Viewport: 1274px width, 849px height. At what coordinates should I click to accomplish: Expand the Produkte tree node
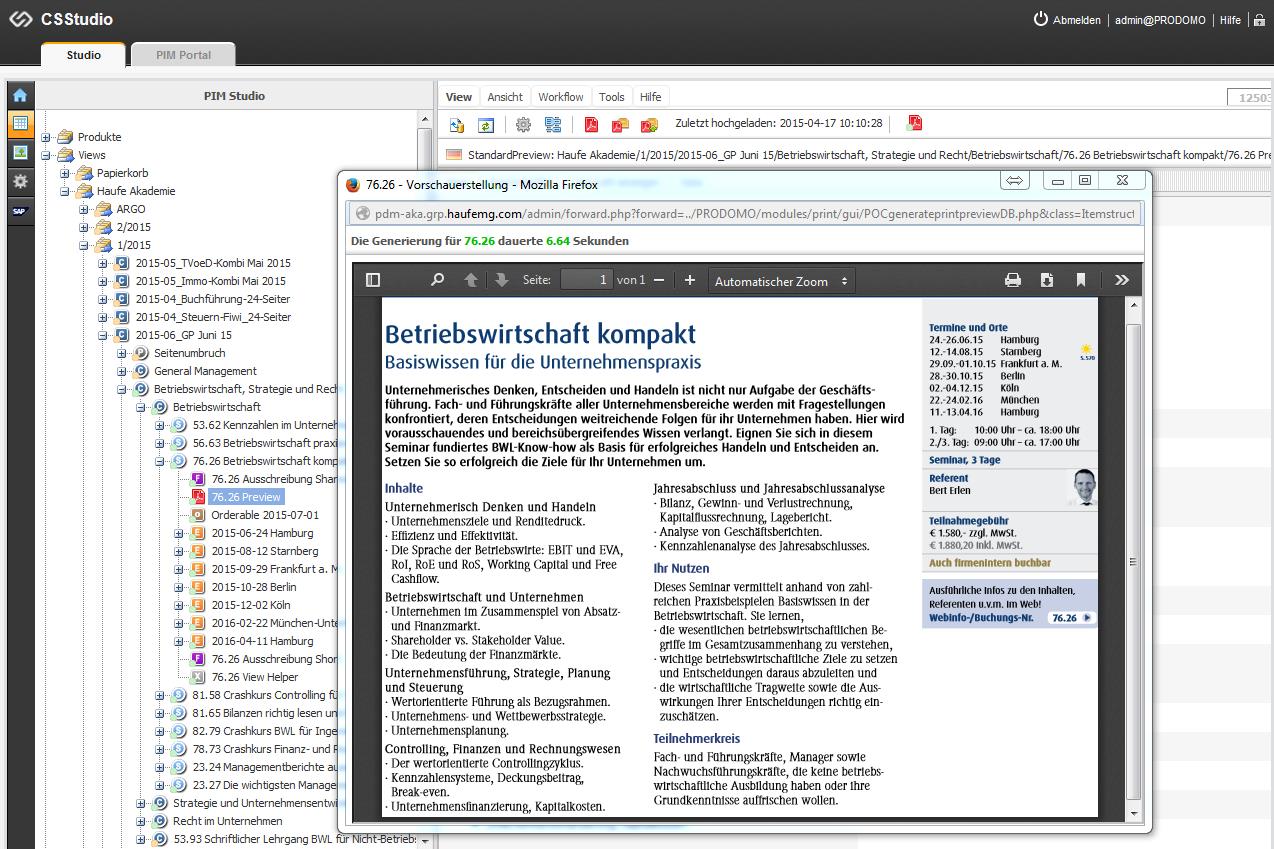(46, 137)
